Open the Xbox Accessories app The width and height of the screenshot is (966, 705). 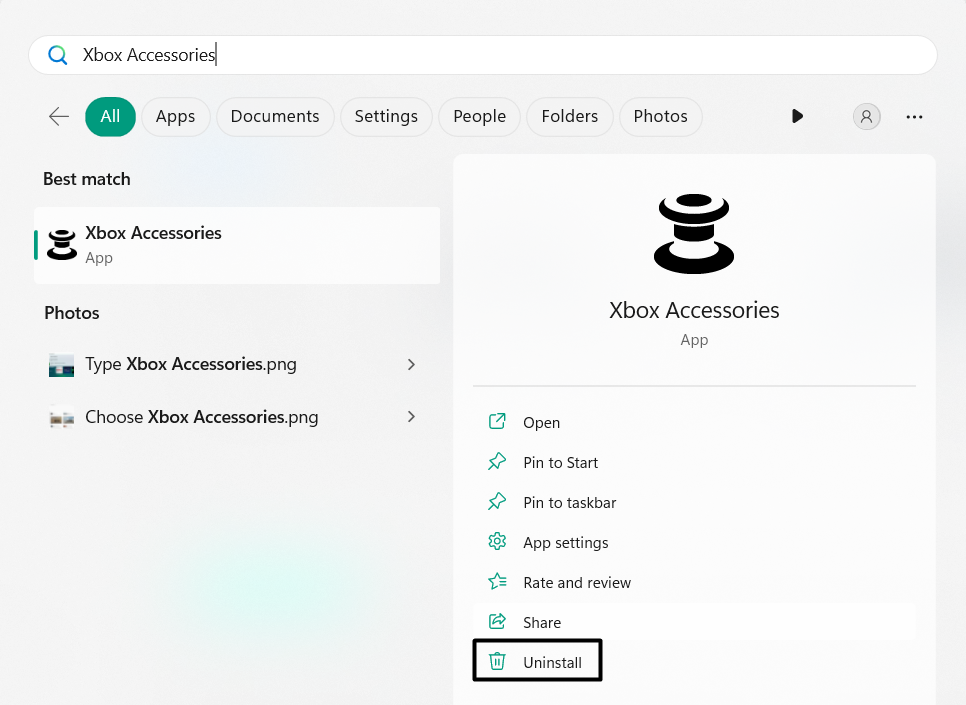541,423
